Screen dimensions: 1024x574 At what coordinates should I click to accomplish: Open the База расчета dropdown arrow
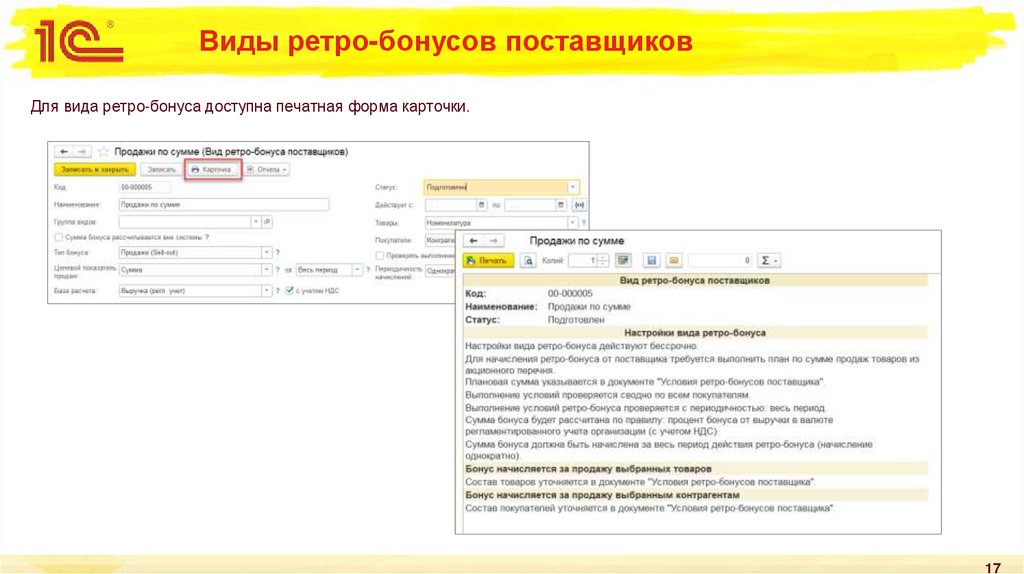click(x=266, y=291)
